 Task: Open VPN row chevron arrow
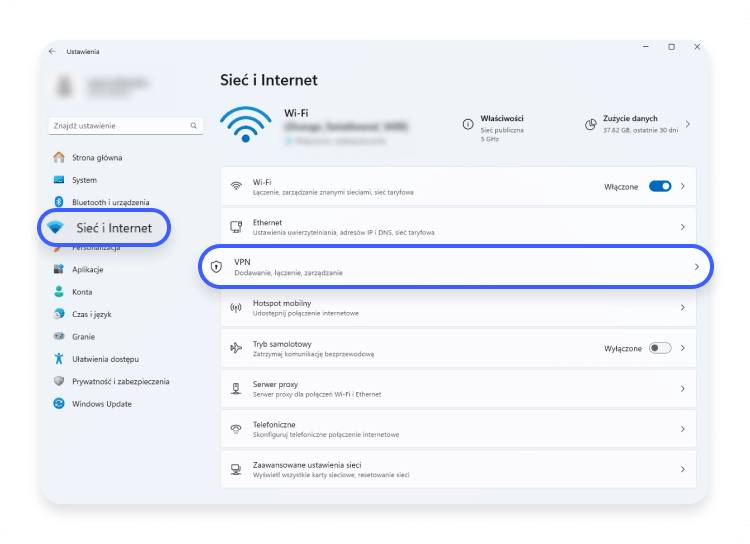click(x=697, y=266)
